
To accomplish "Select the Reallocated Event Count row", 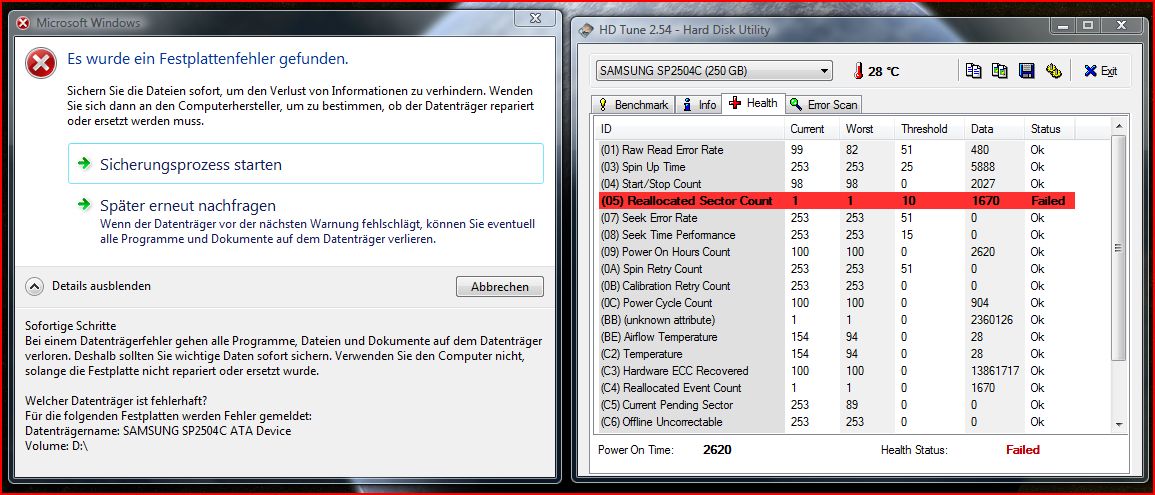I will pos(835,387).
